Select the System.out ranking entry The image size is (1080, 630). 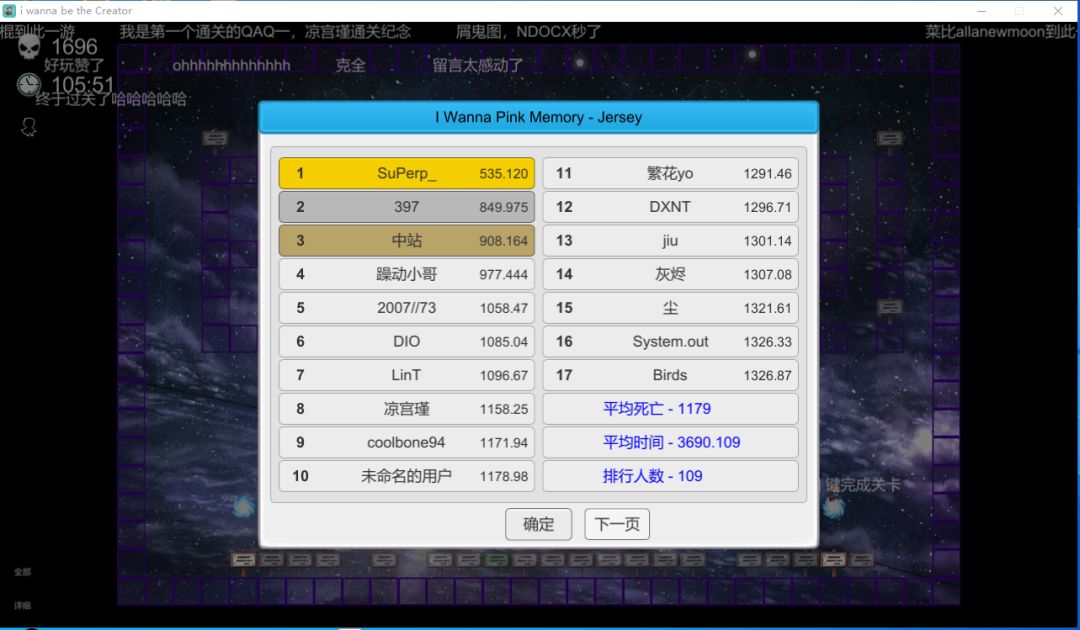click(670, 342)
